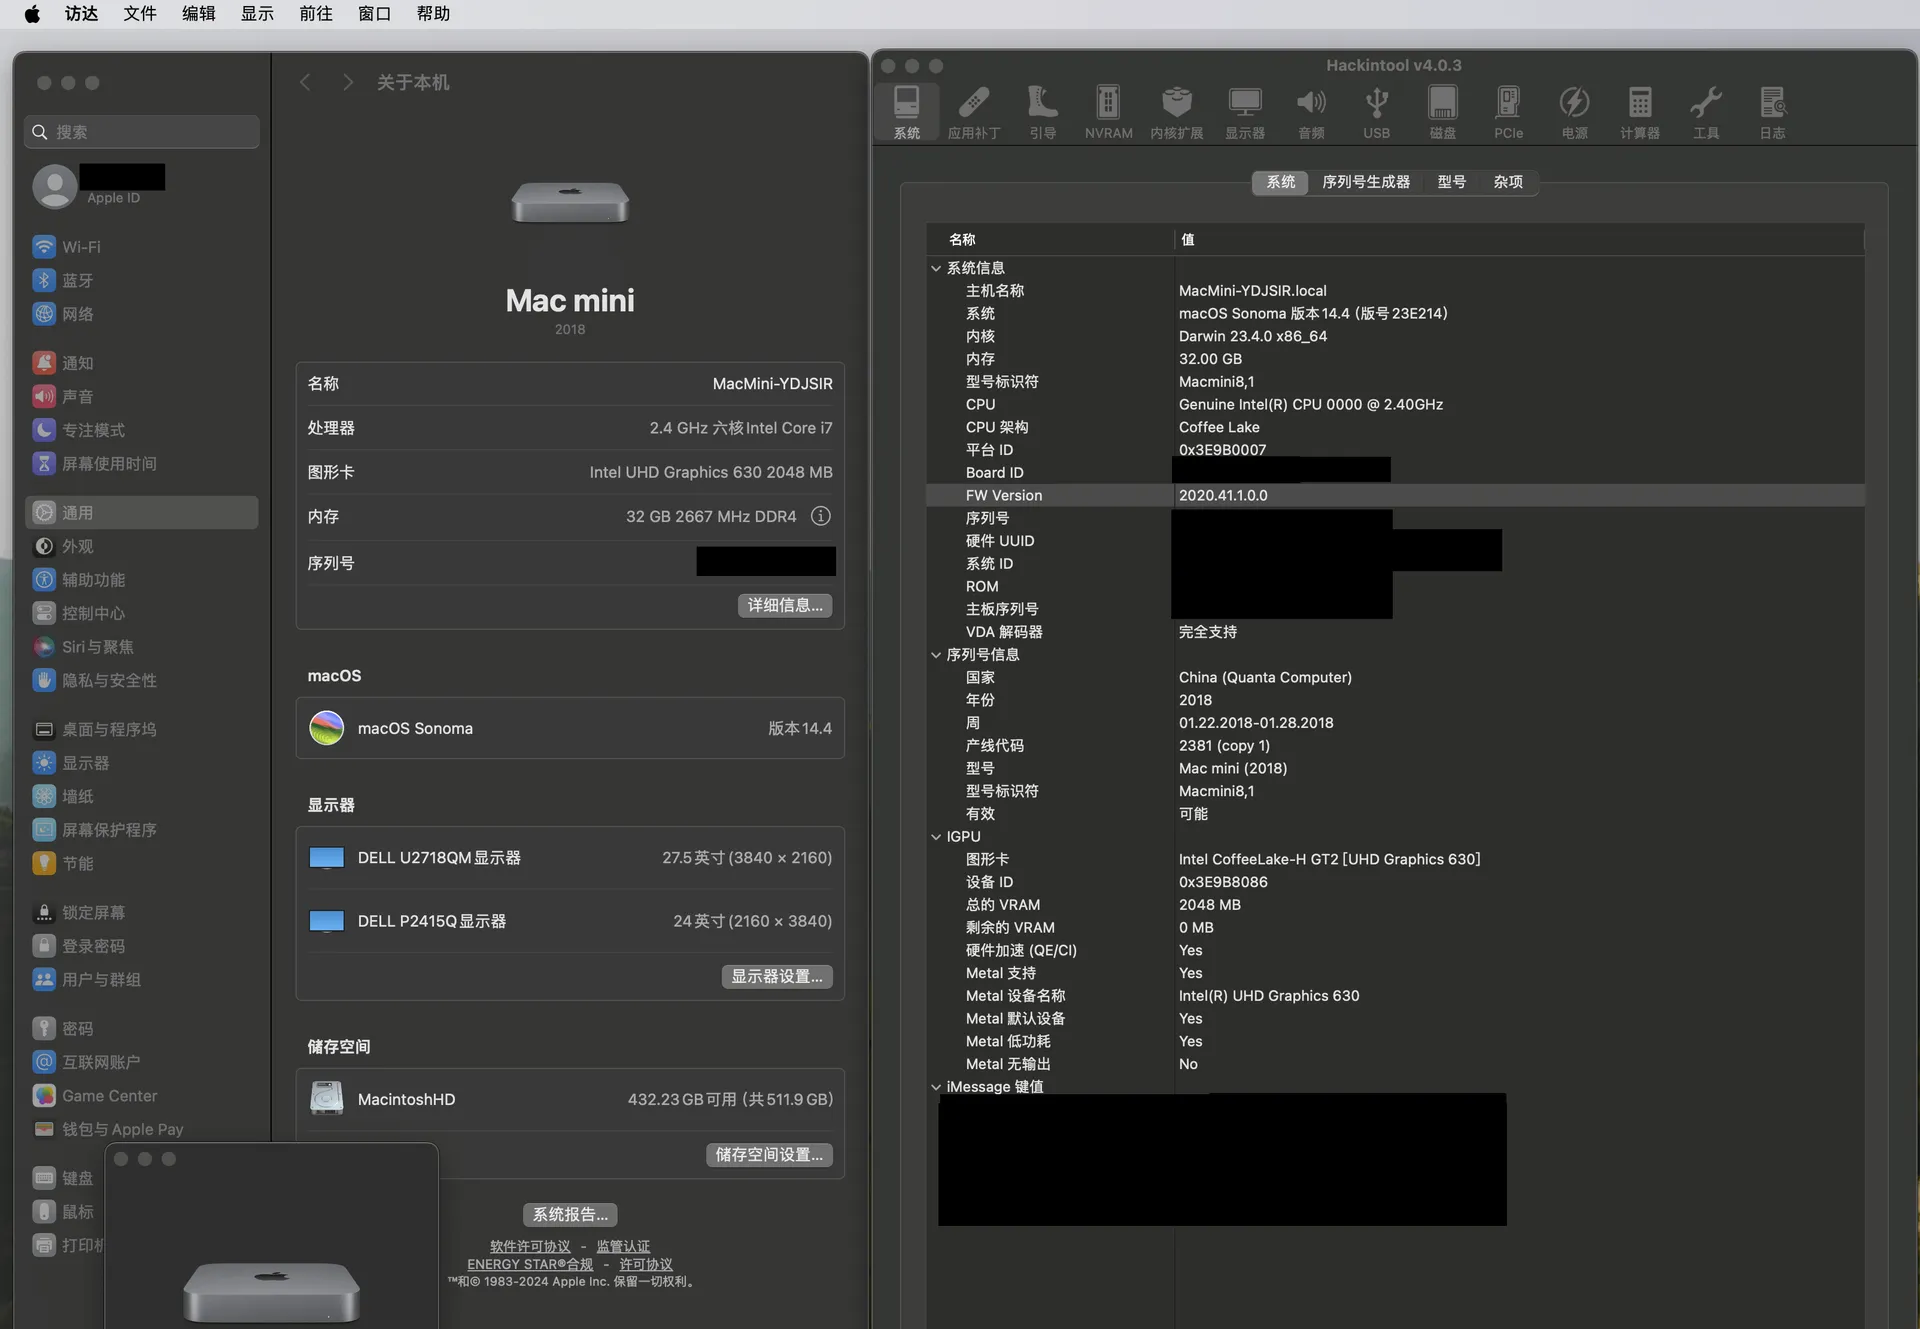Switch to the 杂项 tab
The height and width of the screenshot is (1329, 1920).
click(x=1508, y=182)
